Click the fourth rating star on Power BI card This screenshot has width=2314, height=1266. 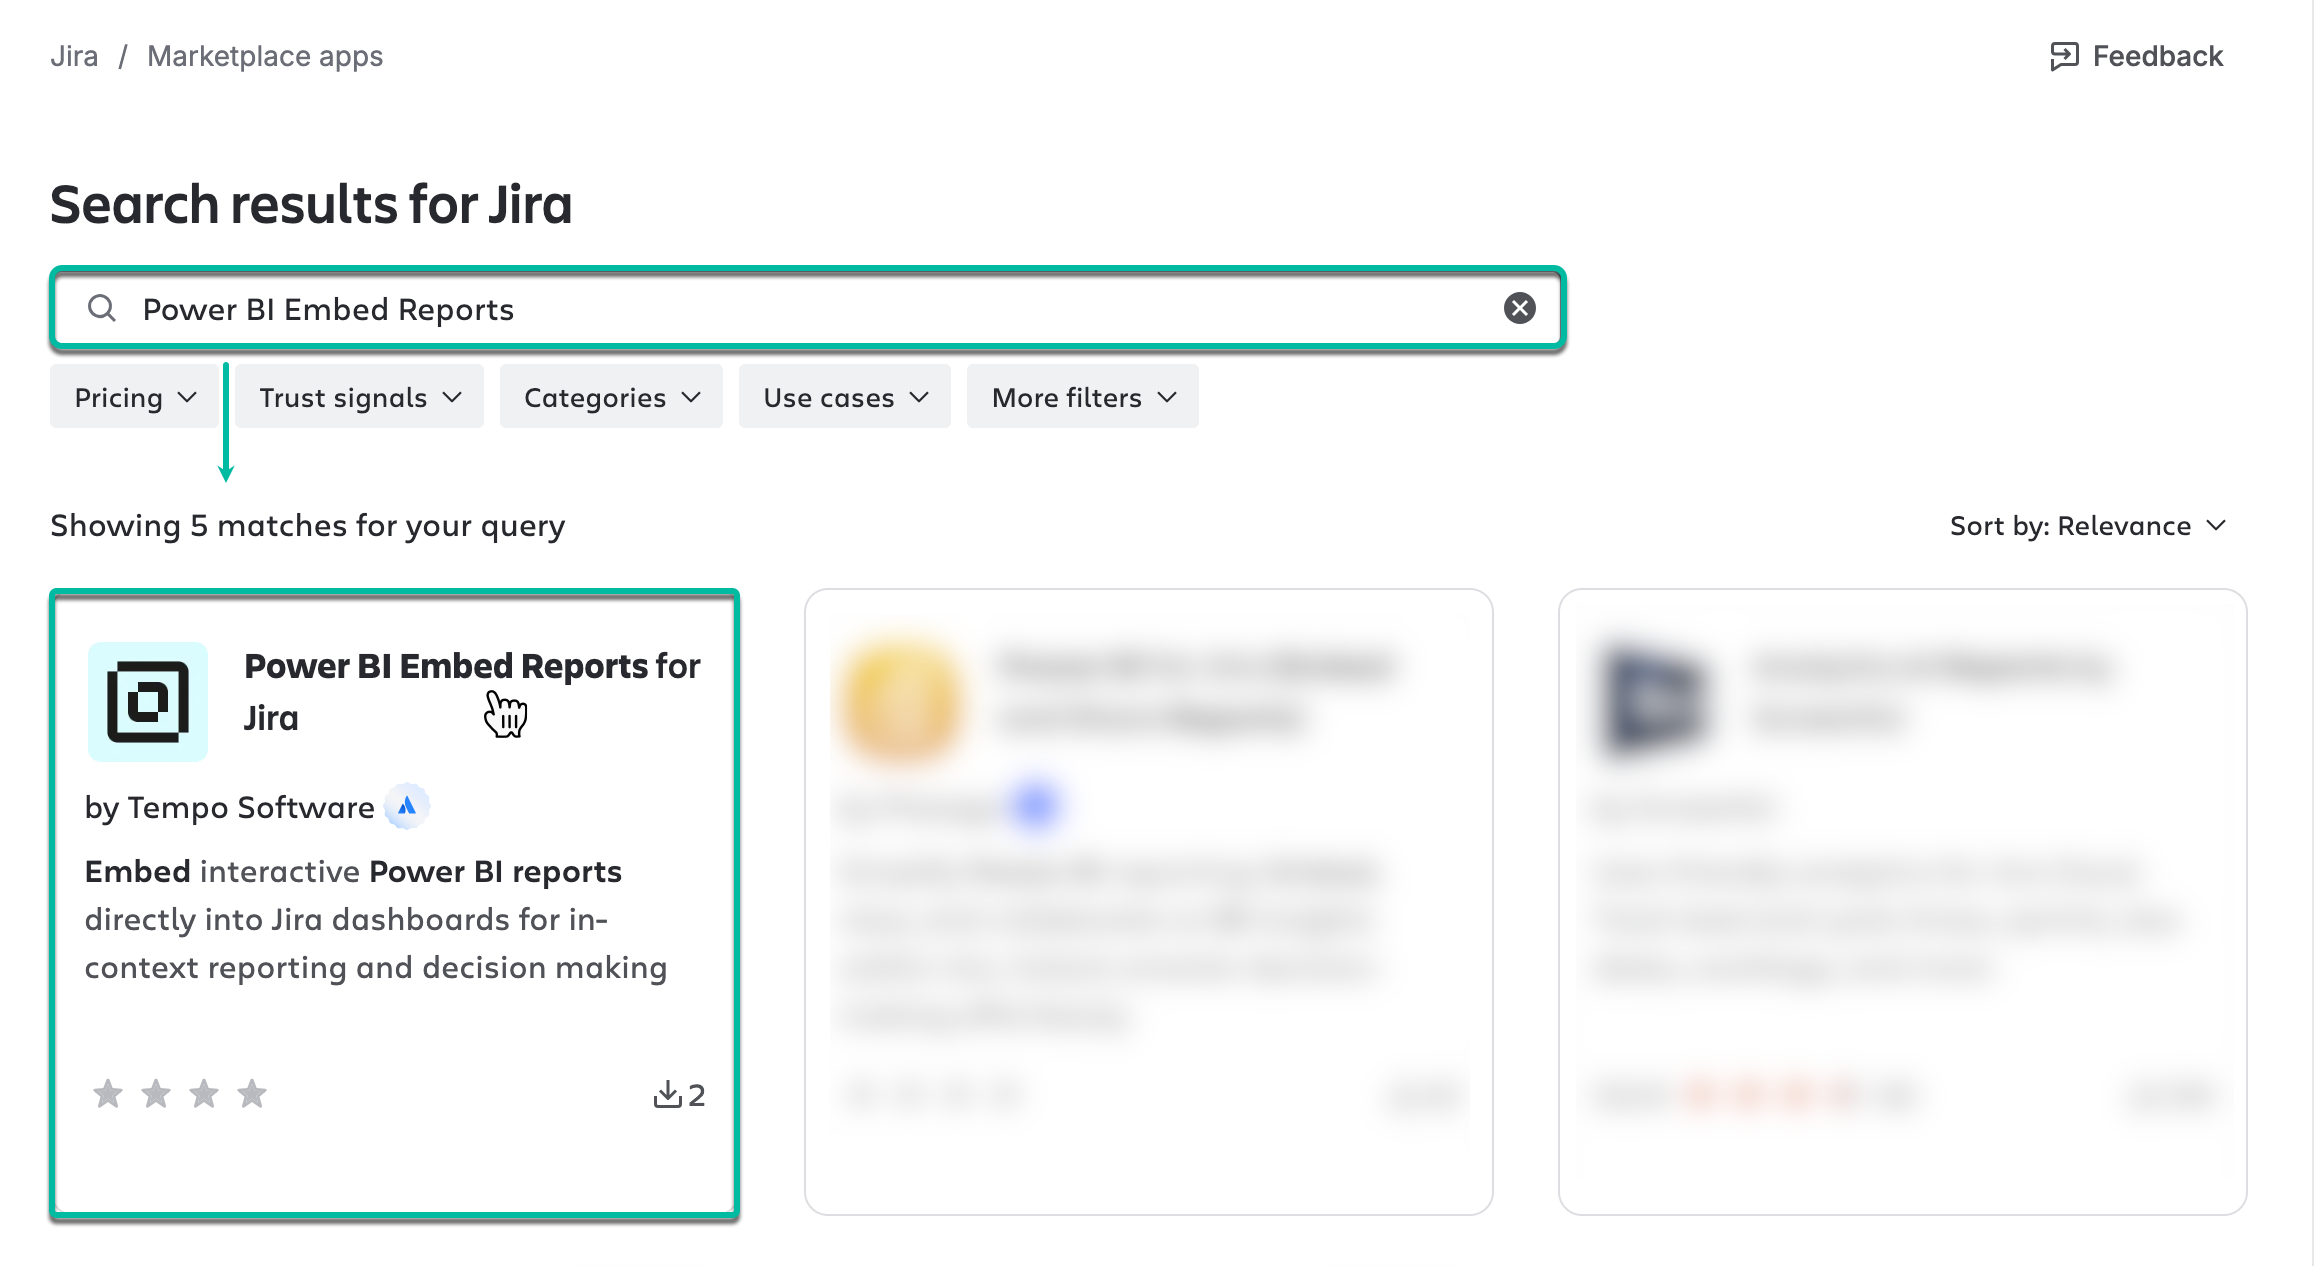[x=252, y=1094]
